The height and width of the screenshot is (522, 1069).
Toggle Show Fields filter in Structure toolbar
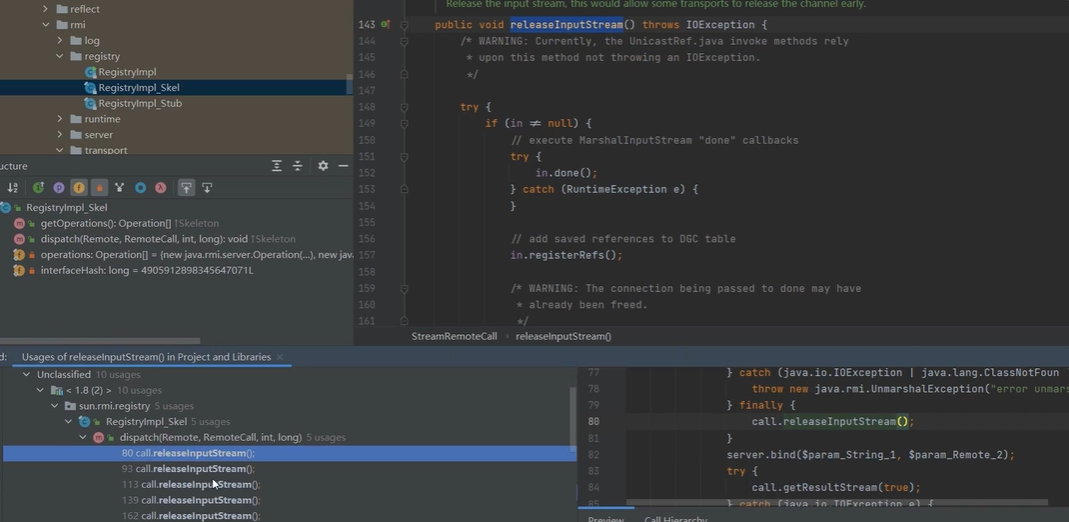click(79, 188)
